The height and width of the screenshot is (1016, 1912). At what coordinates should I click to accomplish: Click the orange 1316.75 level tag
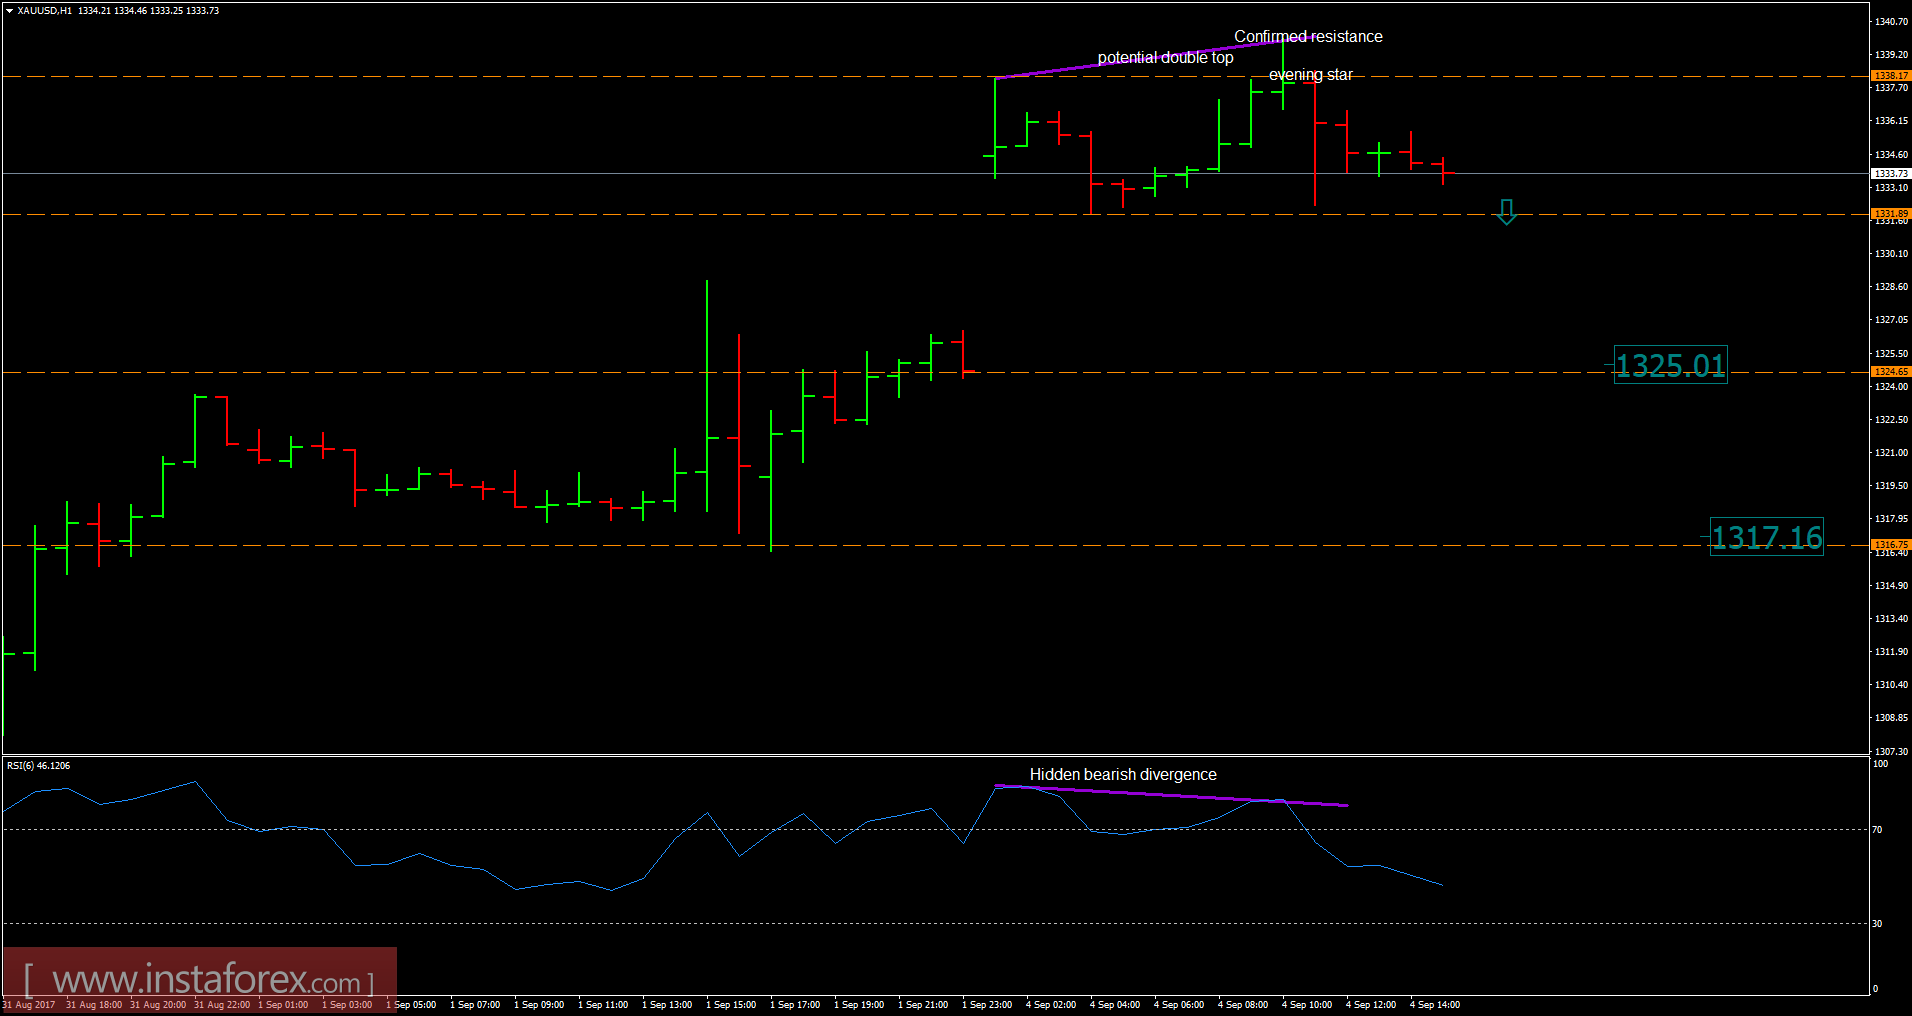1891,545
